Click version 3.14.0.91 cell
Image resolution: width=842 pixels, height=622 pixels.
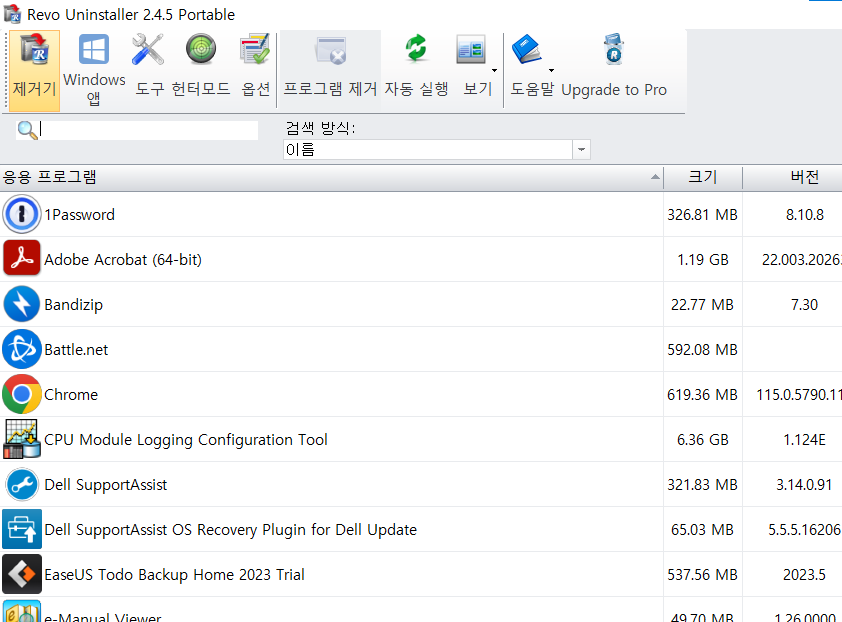click(x=804, y=485)
